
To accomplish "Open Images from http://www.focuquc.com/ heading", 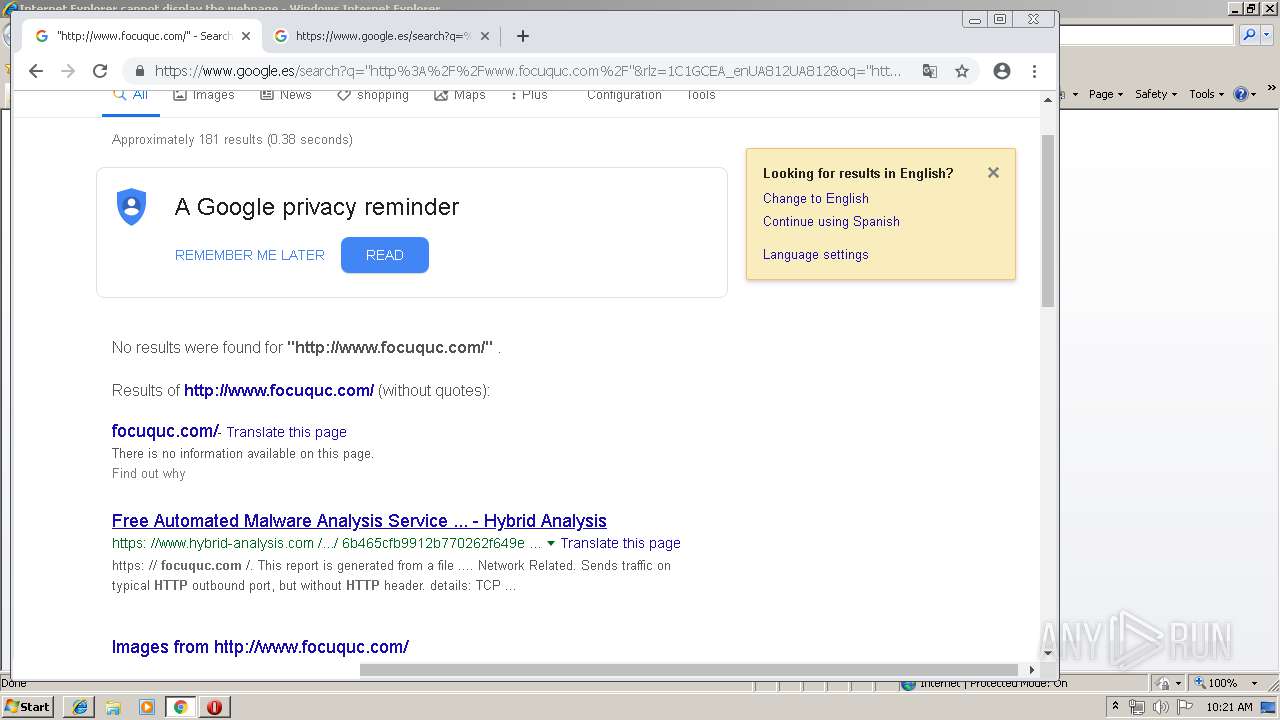I will pyautogui.click(x=260, y=647).
